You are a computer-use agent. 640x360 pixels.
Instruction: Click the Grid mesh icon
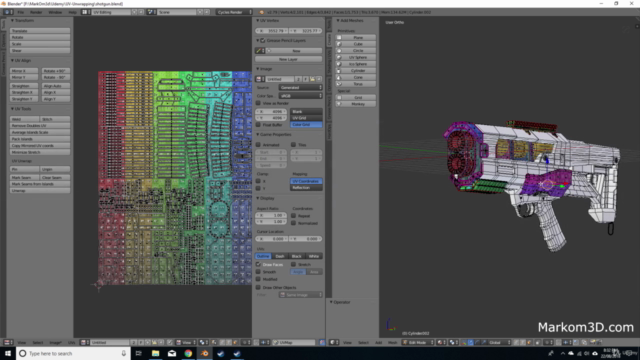339,98
